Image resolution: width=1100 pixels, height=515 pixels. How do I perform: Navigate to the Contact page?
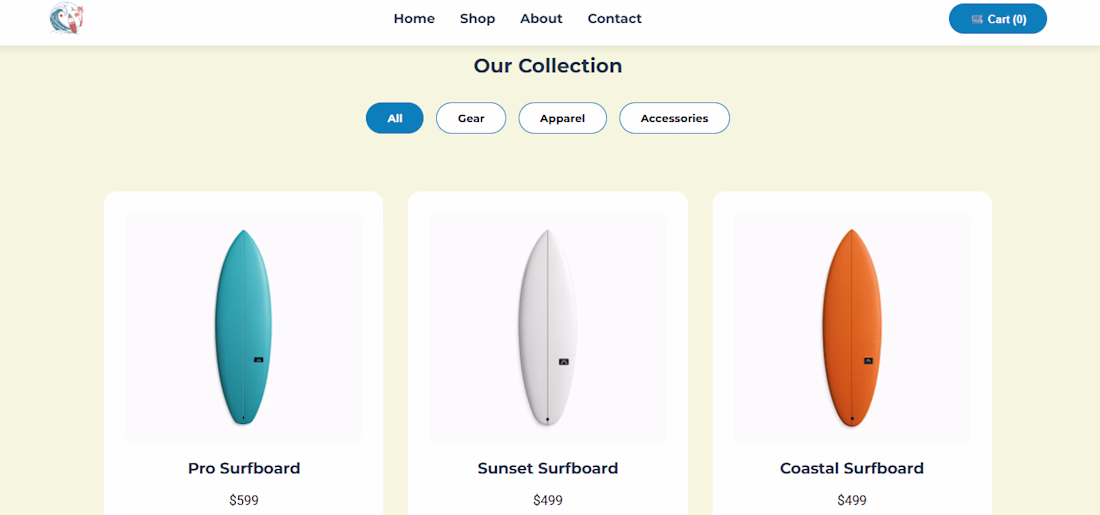click(614, 19)
